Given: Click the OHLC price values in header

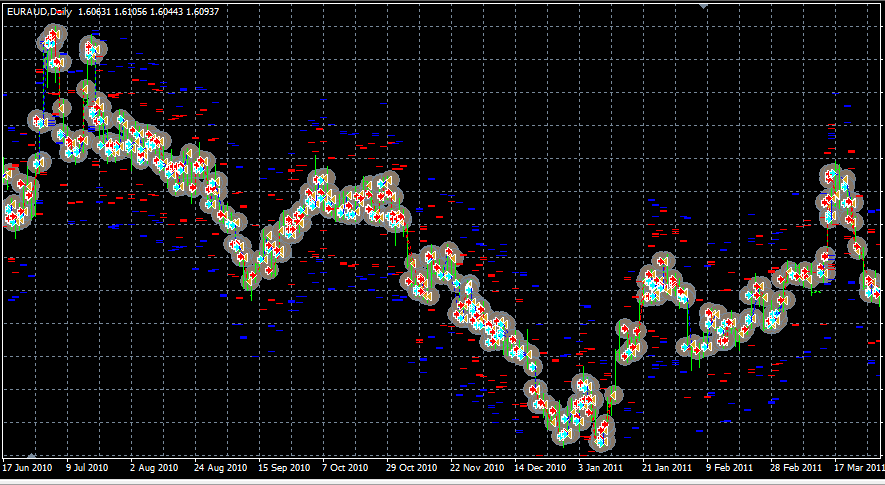Looking at the screenshot, I should (x=135, y=11).
